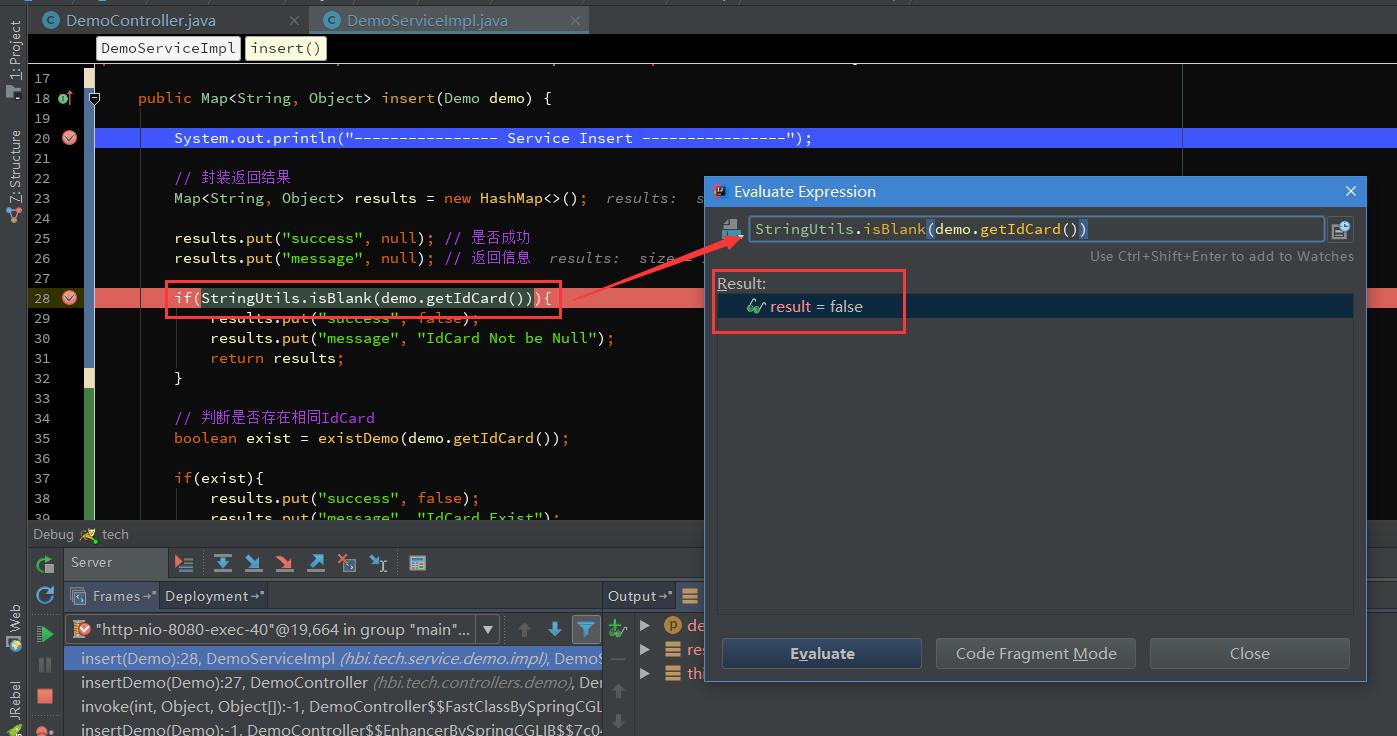Viewport: 1397px width, 736px height.
Task: Click the Run to Cursor icon
Action: tap(378, 562)
